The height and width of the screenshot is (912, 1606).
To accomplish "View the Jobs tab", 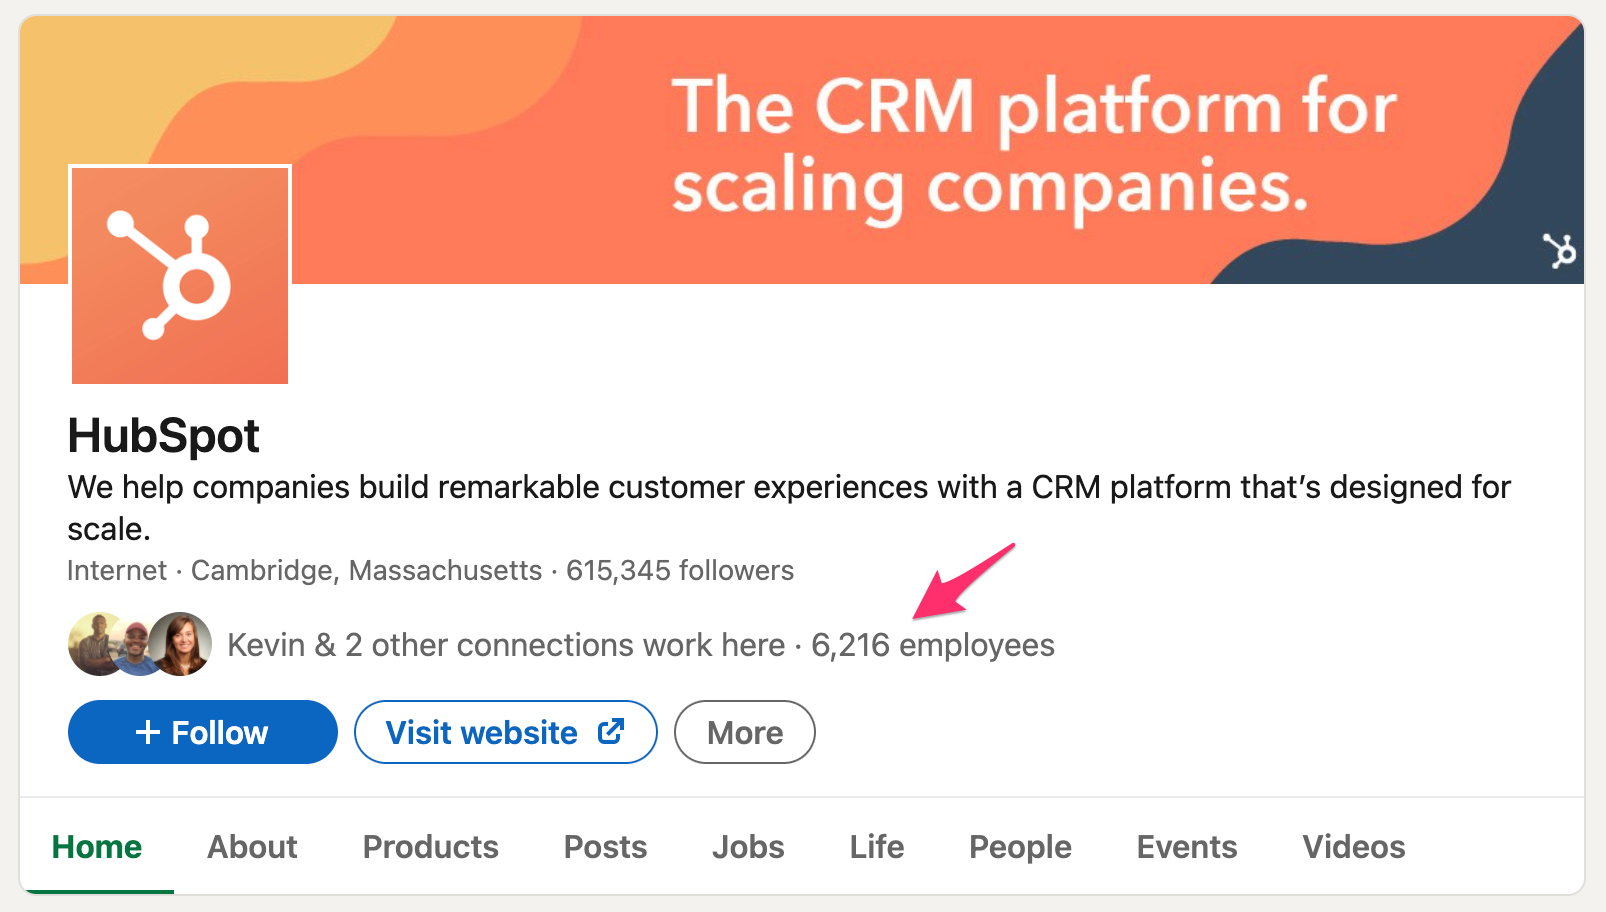I will [x=748, y=847].
